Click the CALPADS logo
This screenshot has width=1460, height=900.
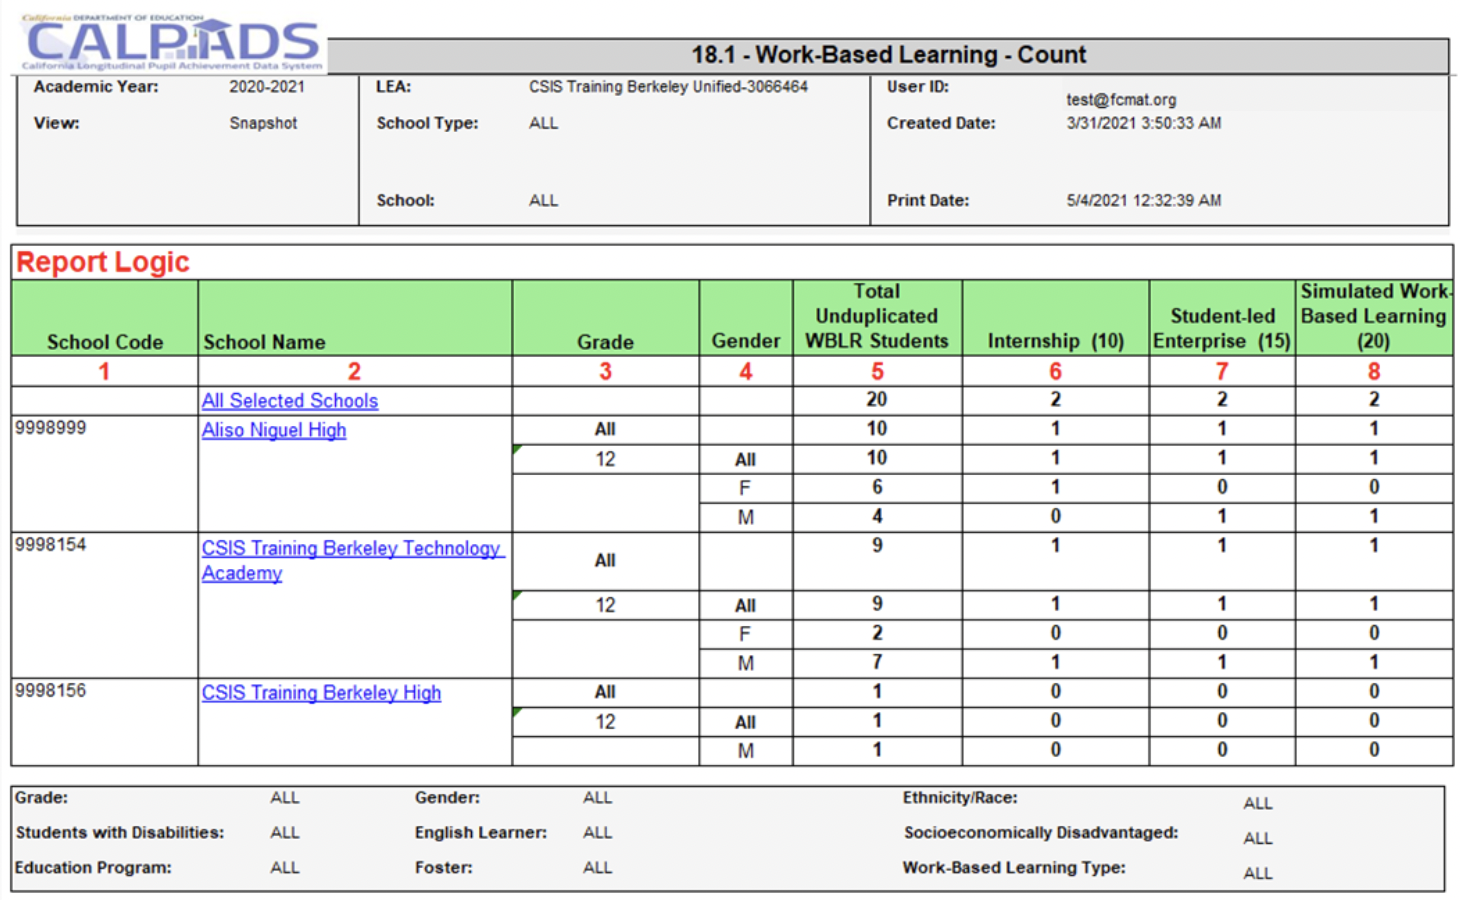172,44
